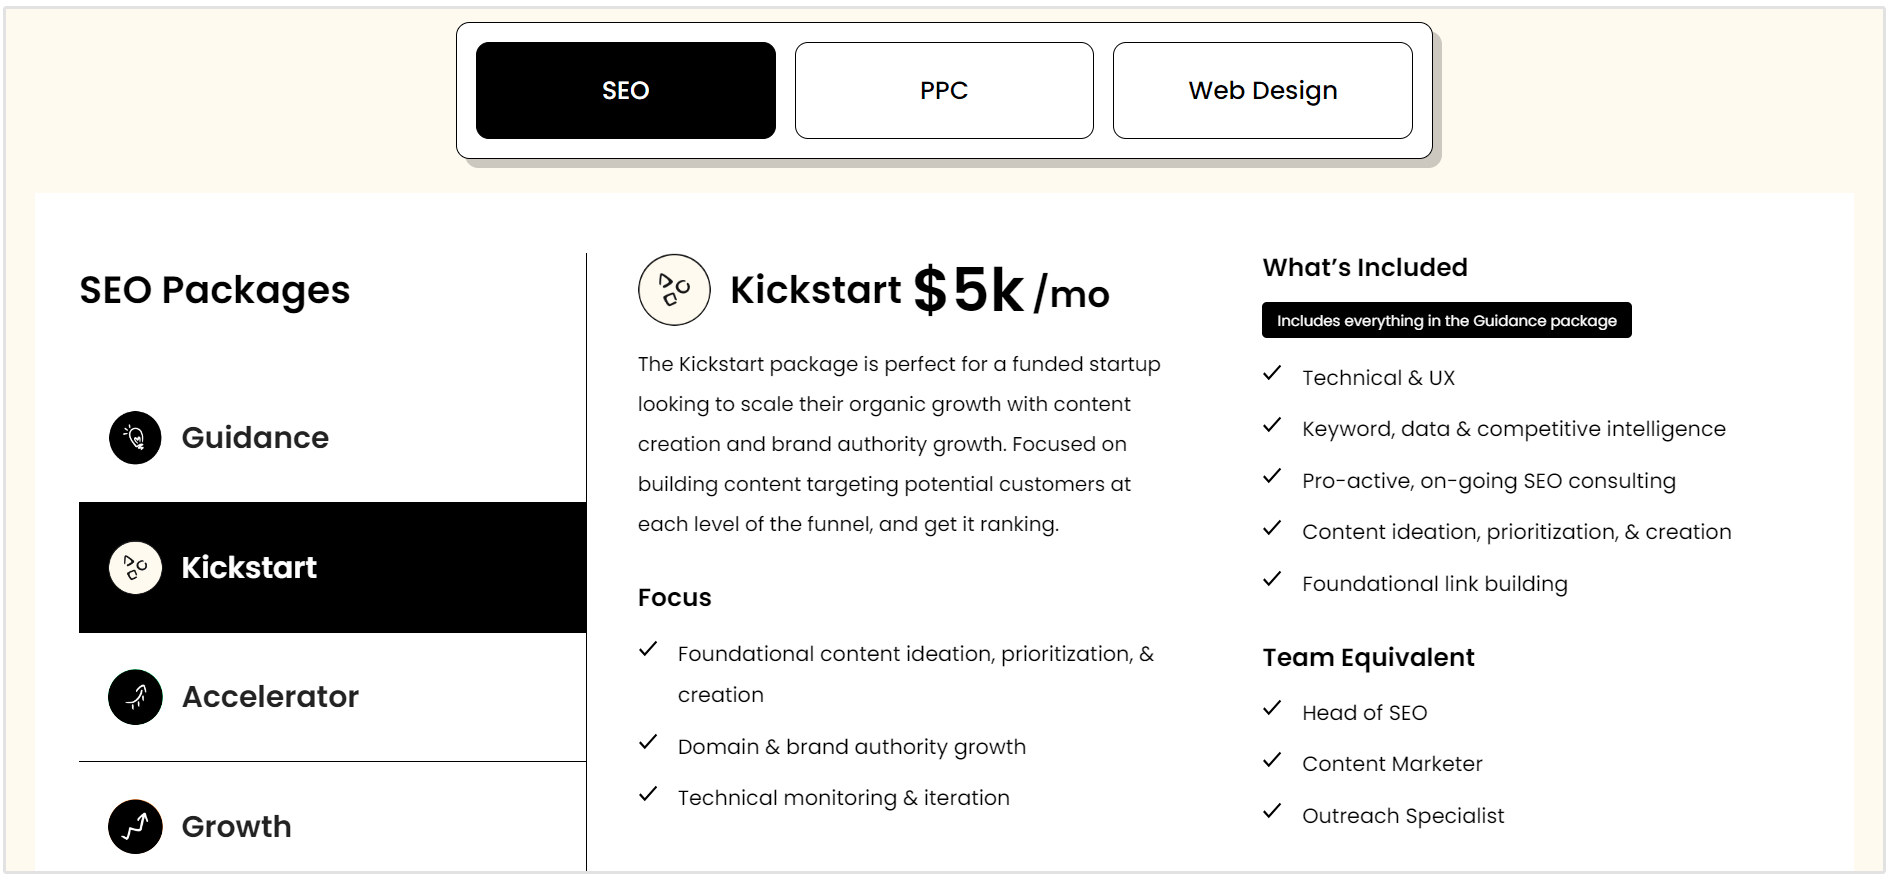
Task: Open the Growth package
Action: tap(237, 827)
